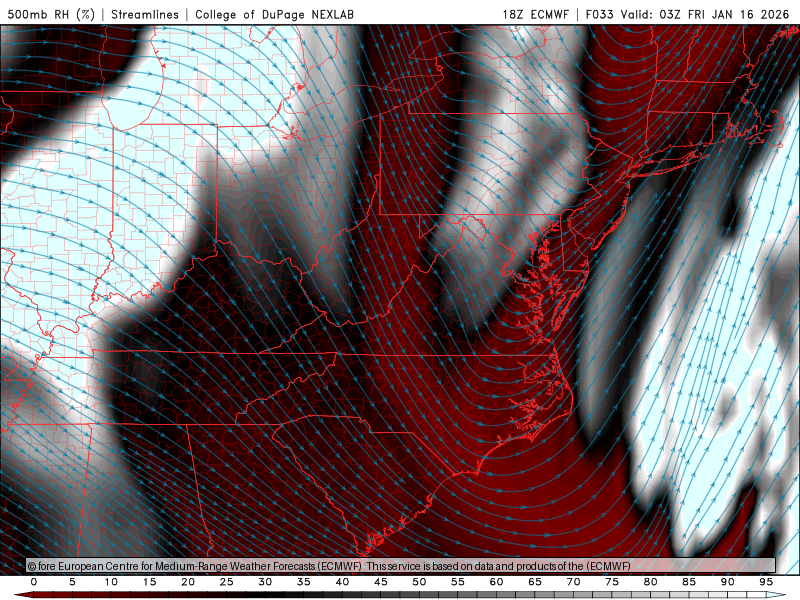Click the colorbar label '0'
Screen dimensions: 800x600
[x=34, y=582]
